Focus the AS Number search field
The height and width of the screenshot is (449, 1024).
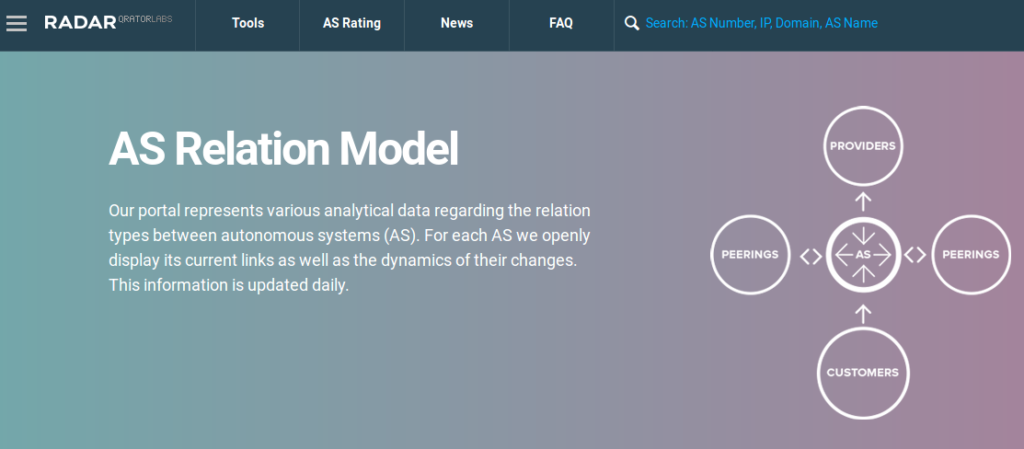(761, 23)
